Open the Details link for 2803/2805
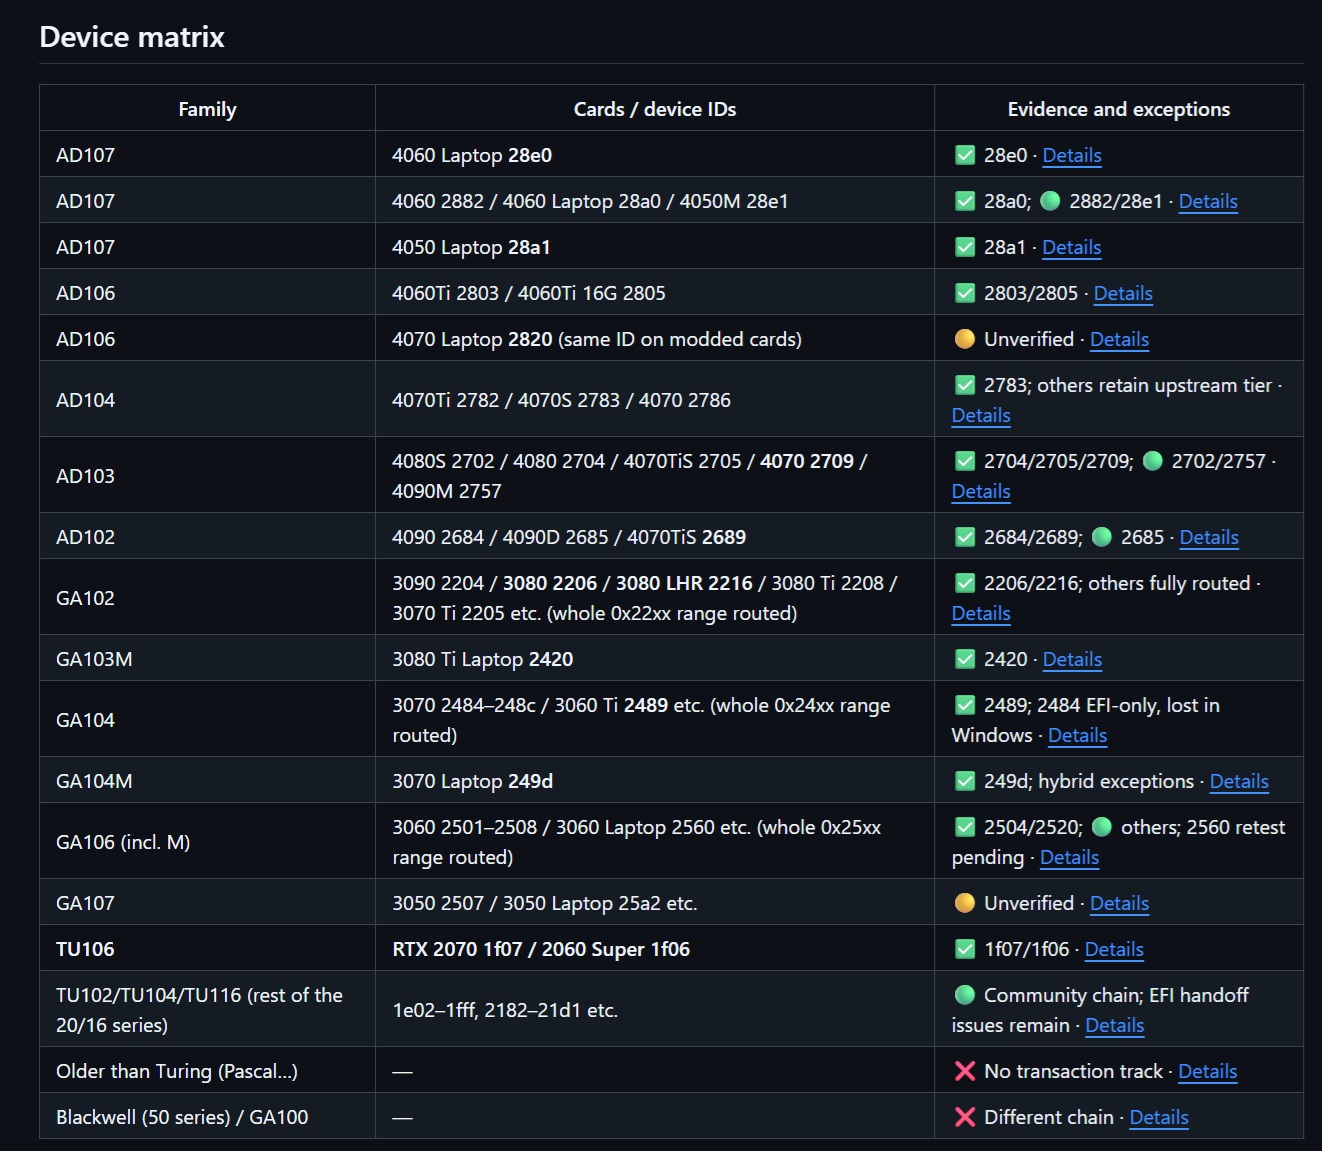Screen dimensions: 1322x1151 click(x=1123, y=293)
